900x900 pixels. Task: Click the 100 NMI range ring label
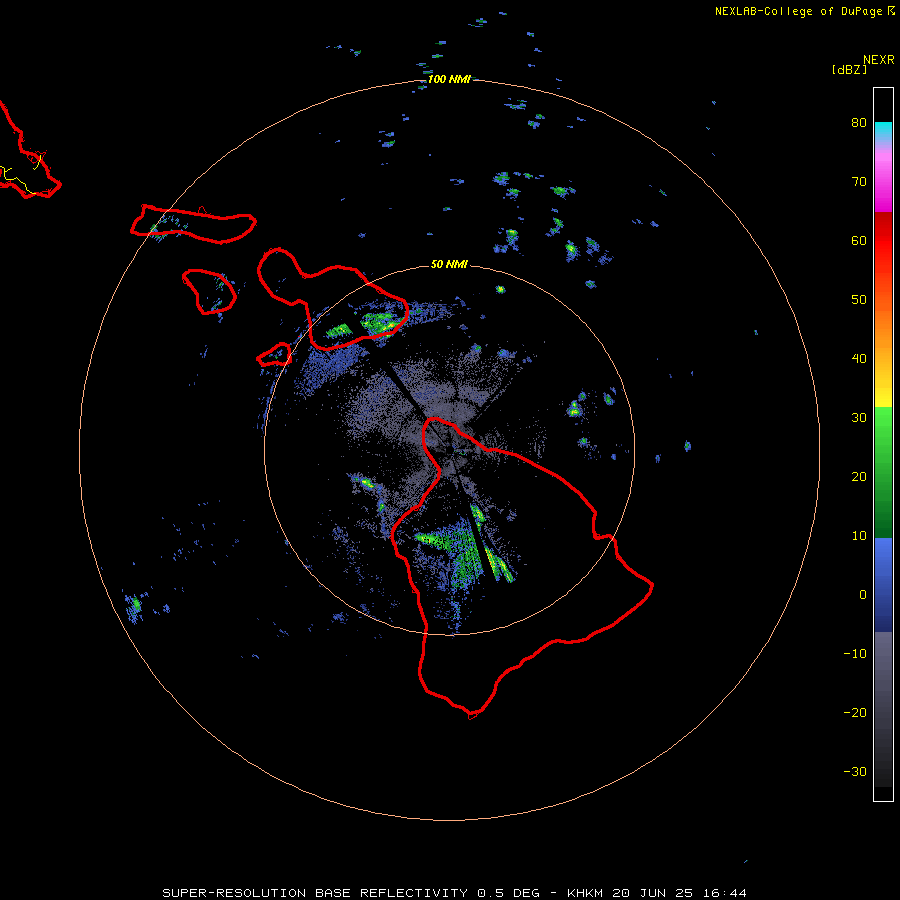449,79
